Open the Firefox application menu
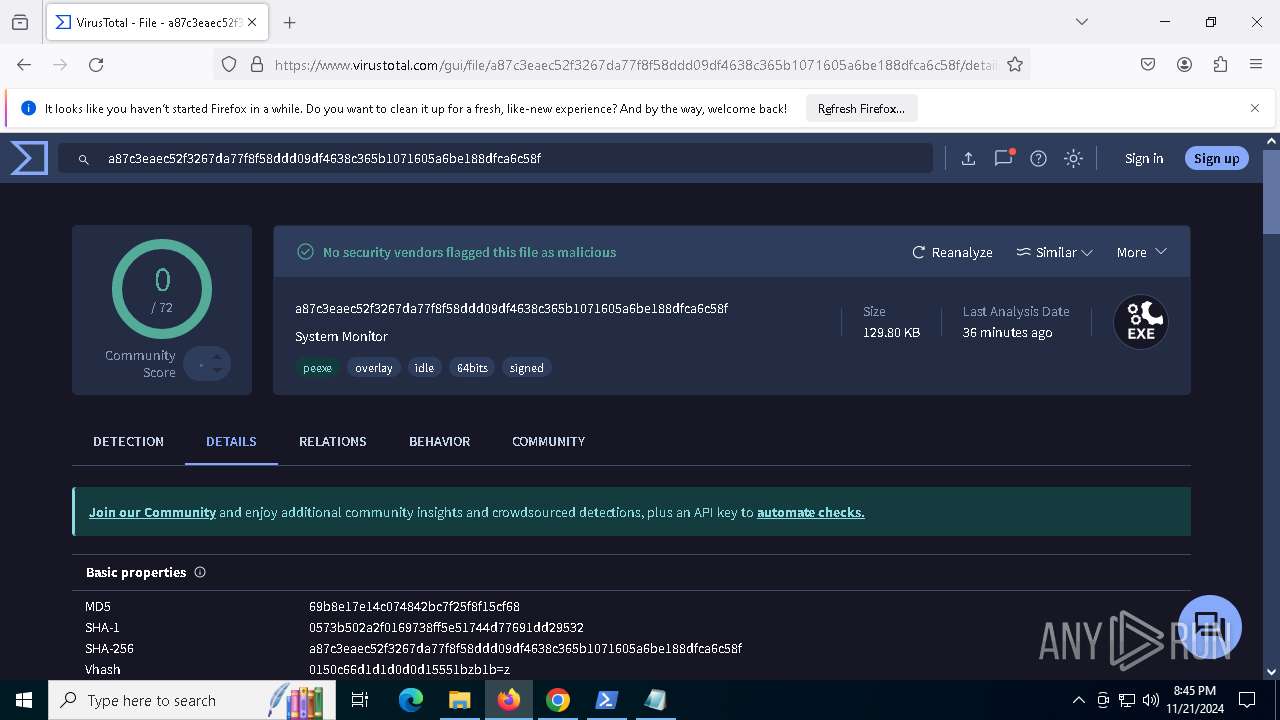This screenshot has width=1280, height=720. (x=1256, y=64)
